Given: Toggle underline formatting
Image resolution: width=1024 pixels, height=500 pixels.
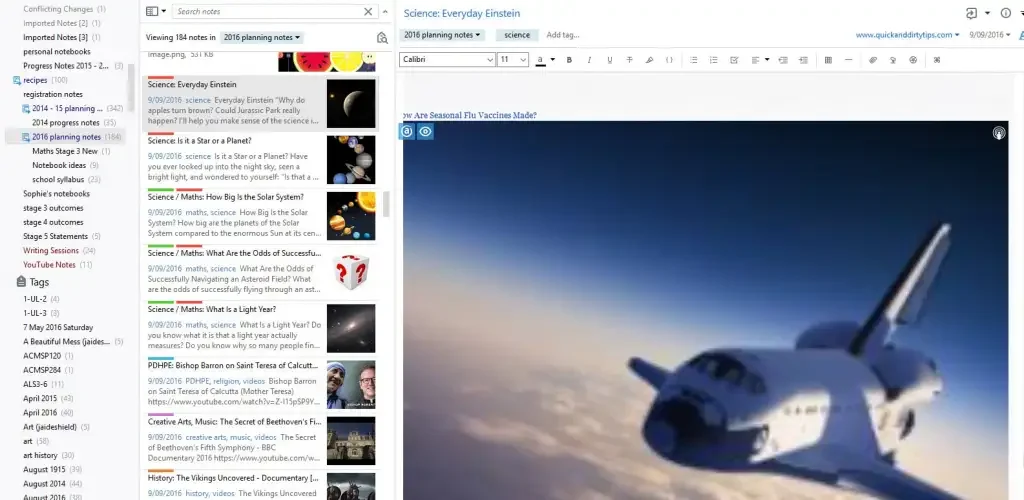Looking at the screenshot, I should click(x=609, y=60).
